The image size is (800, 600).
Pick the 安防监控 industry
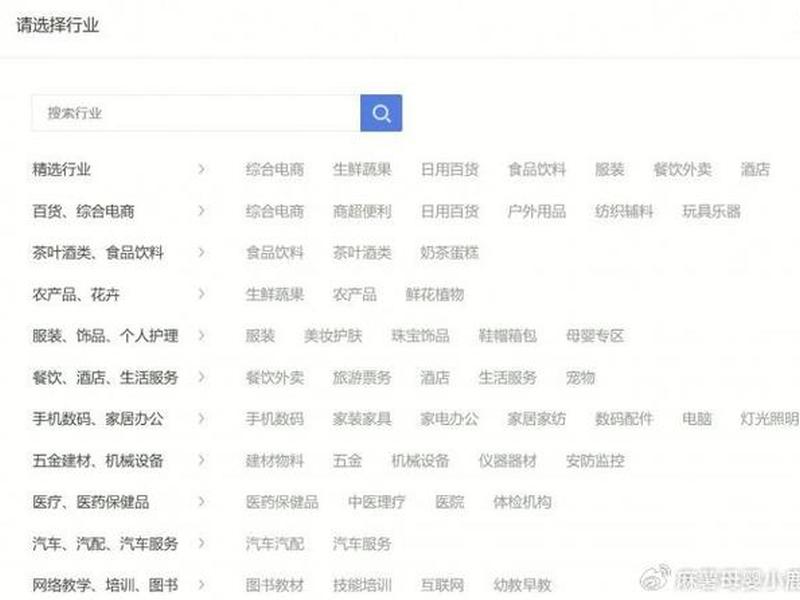point(595,460)
